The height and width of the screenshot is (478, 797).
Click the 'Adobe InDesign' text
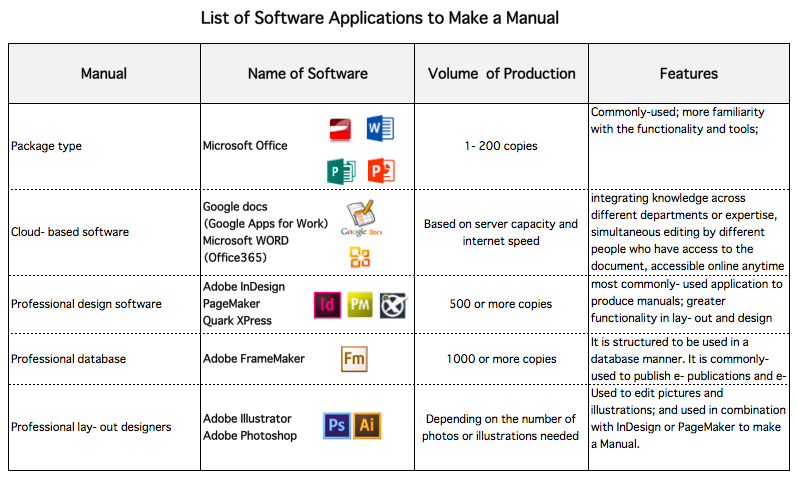[244, 287]
